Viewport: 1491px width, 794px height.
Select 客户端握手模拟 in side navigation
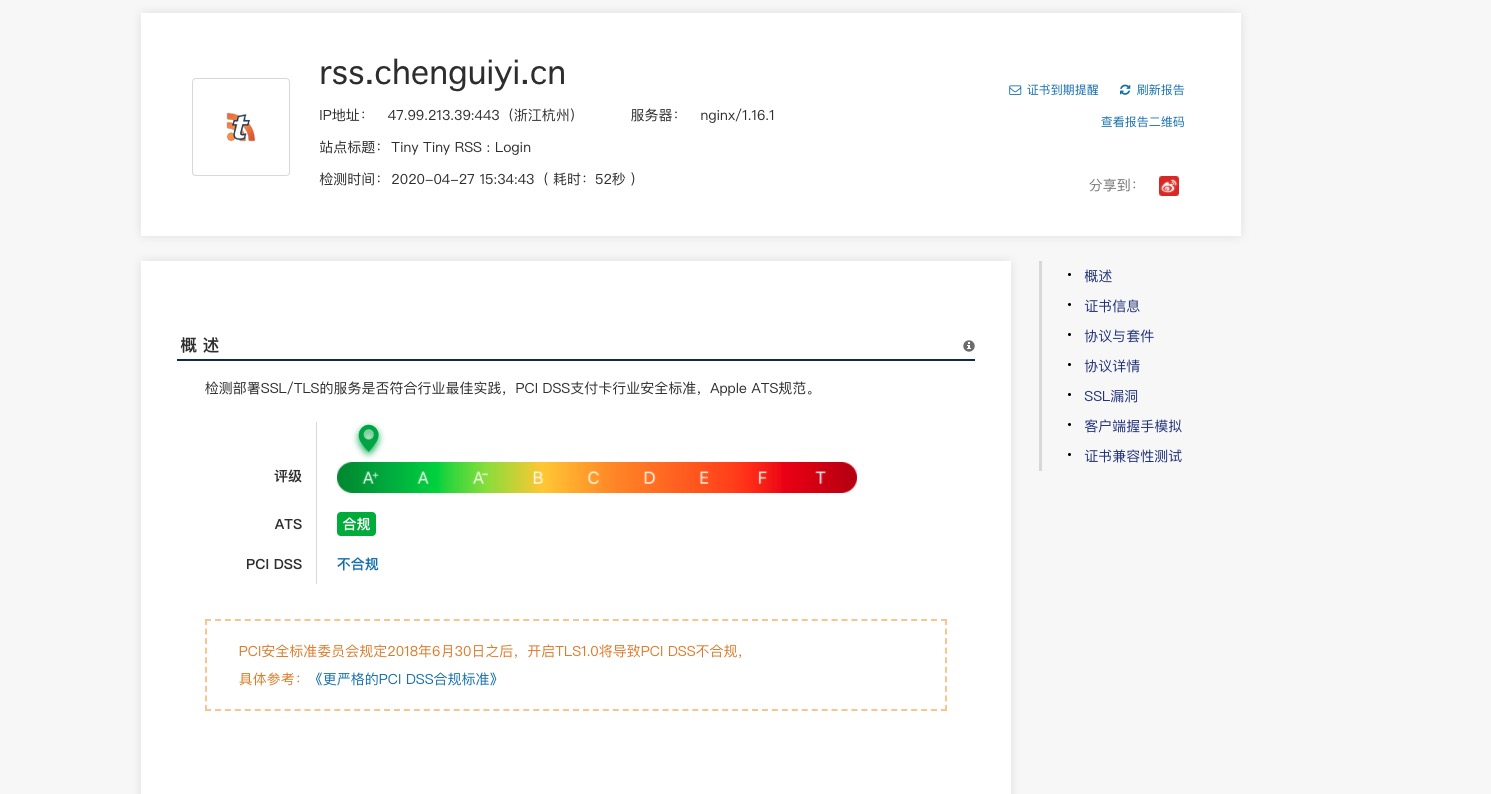click(1133, 426)
